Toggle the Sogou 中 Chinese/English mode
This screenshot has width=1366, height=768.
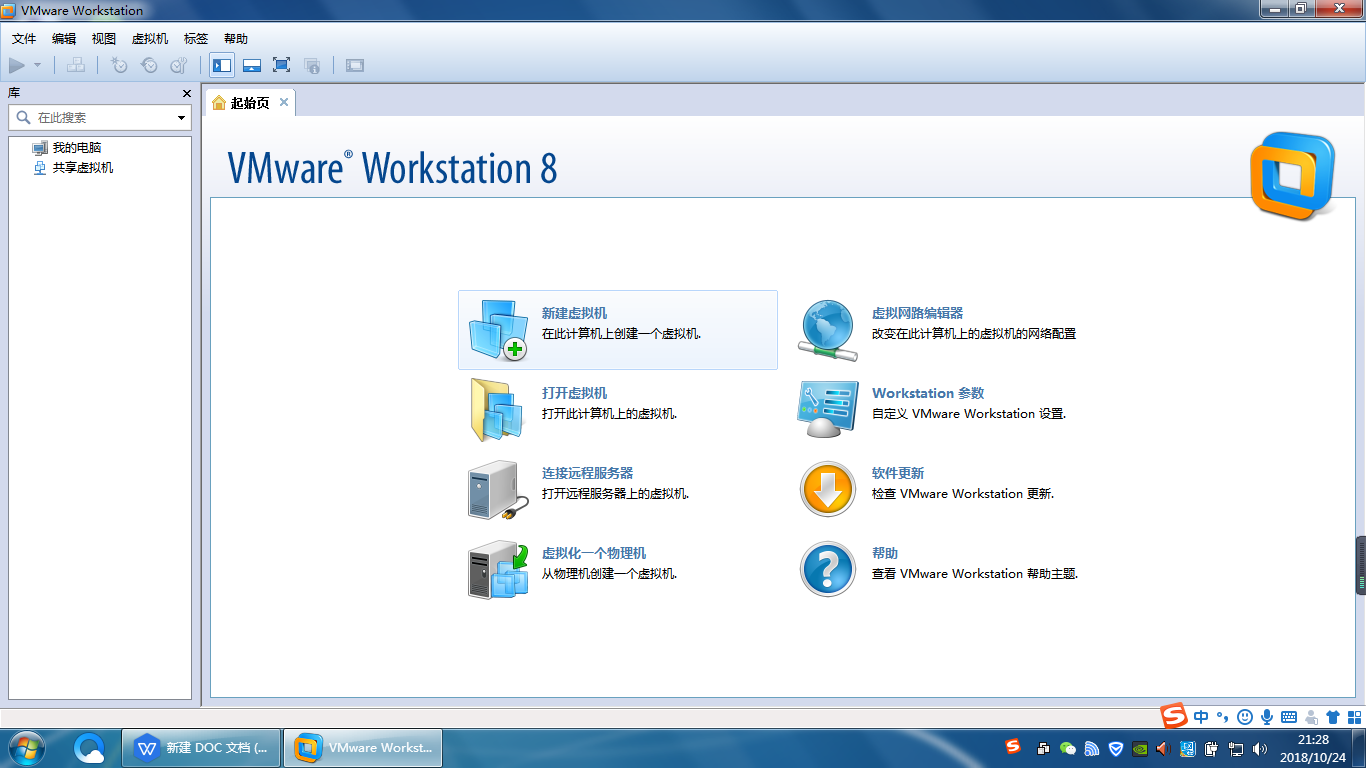click(x=1201, y=717)
